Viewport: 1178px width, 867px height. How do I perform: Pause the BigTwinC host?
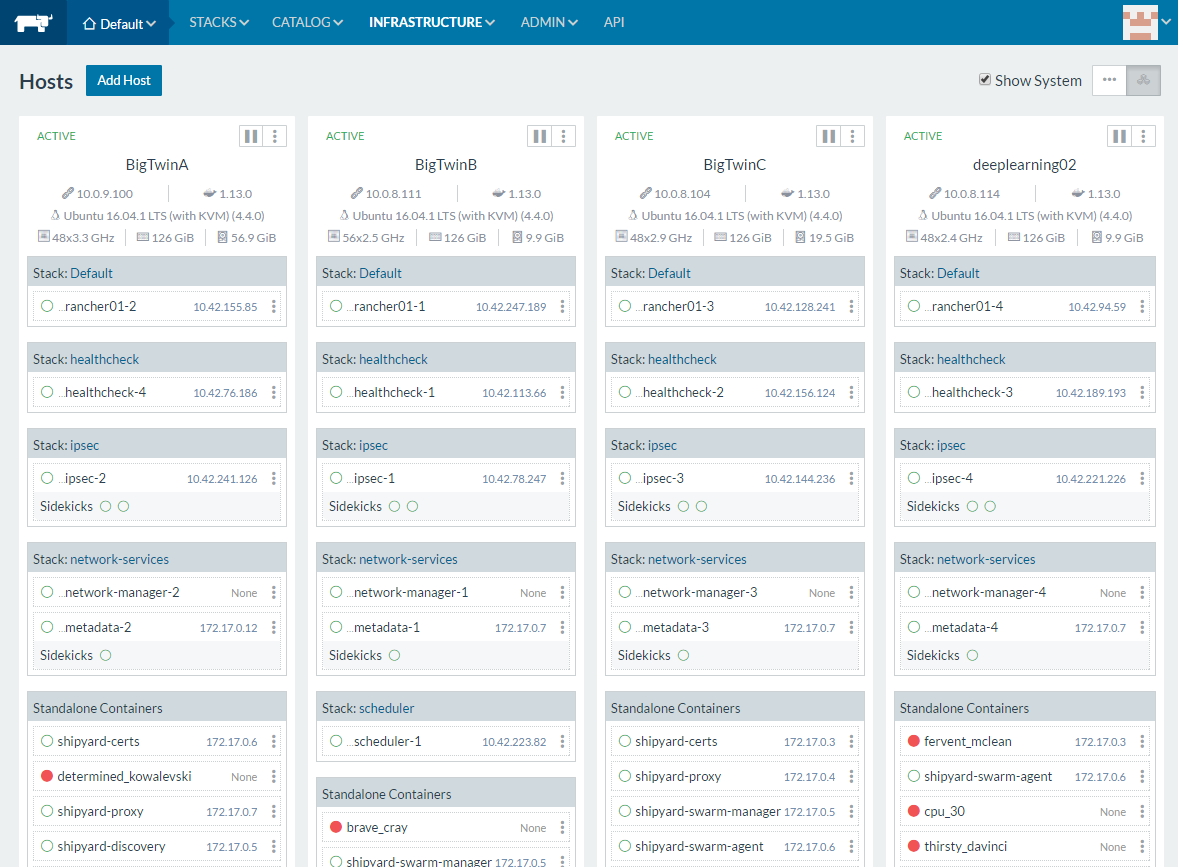click(x=828, y=136)
